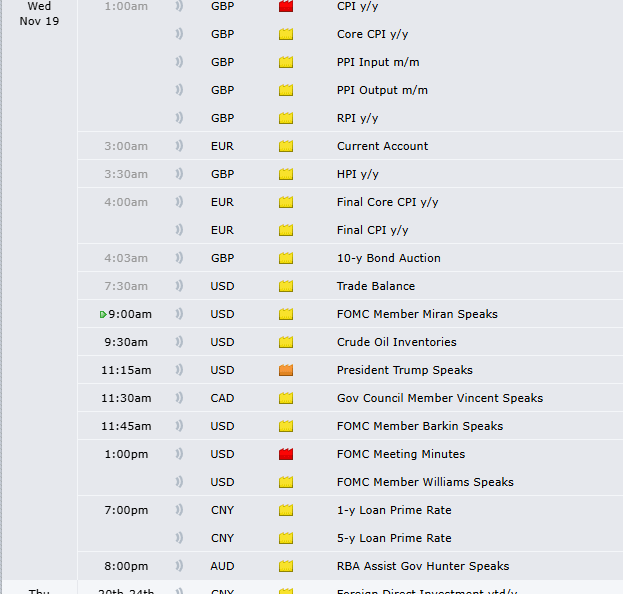Toggle the sound alert for 1-y Loan Prime Rate
Image resolution: width=623 pixels, height=594 pixels.
tap(180, 510)
